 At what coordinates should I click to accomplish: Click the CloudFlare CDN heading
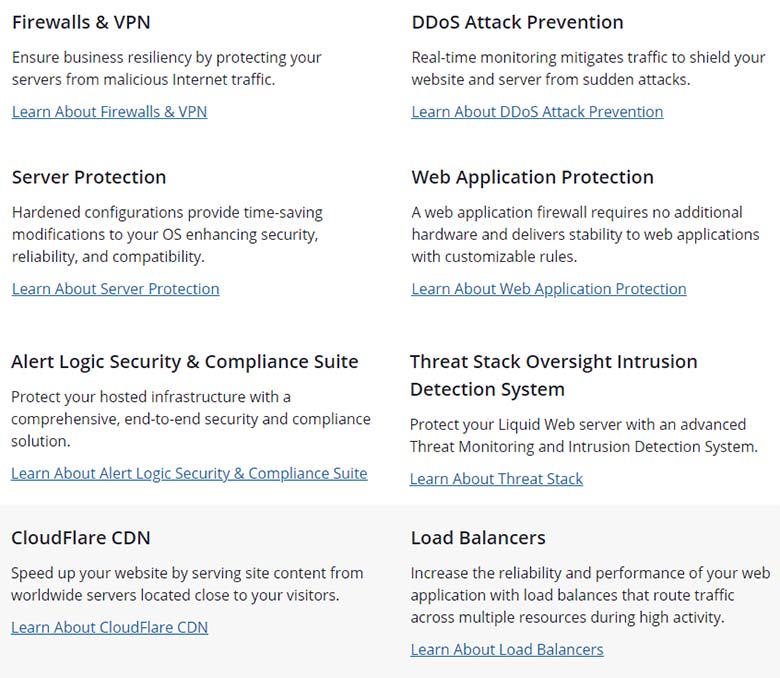81,538
